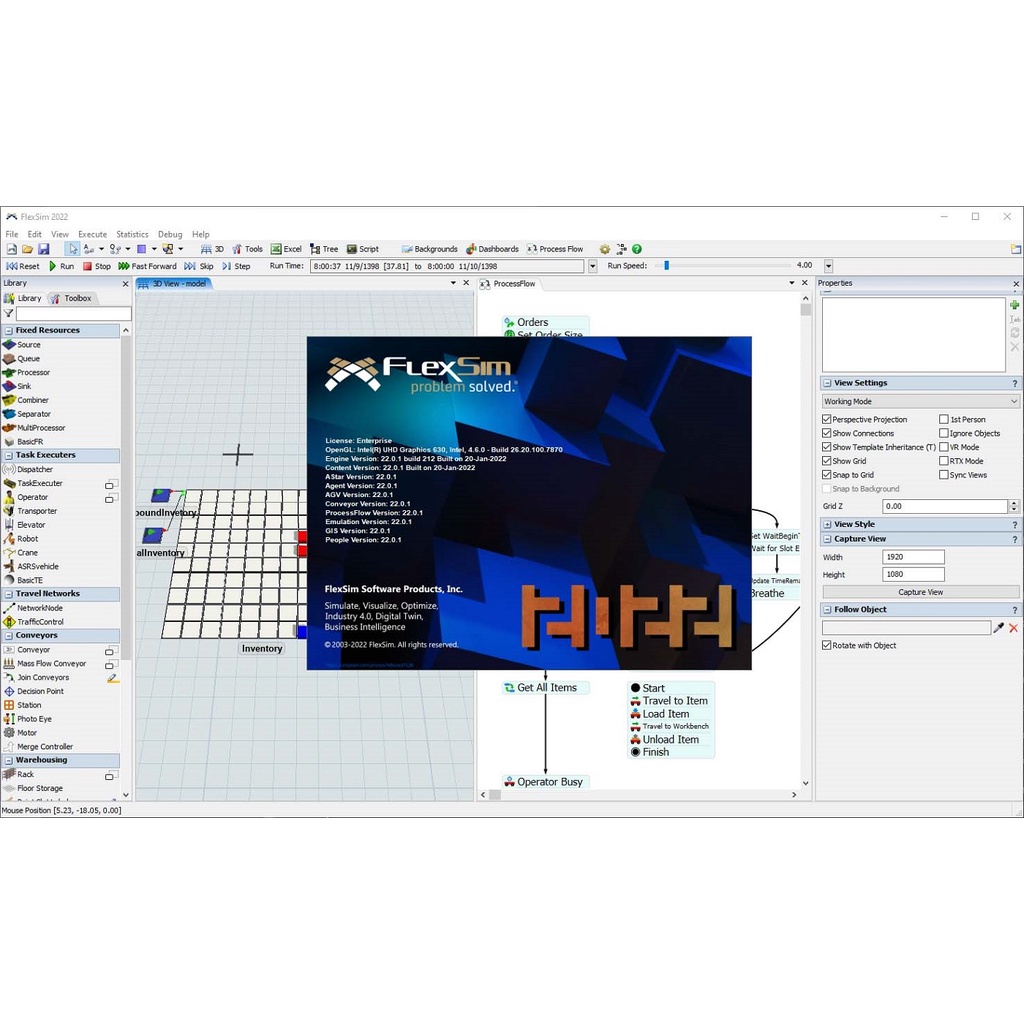Select the Transporter task executer
This screenshot has height=1024, width=1024.
click(x=36, y=511)
